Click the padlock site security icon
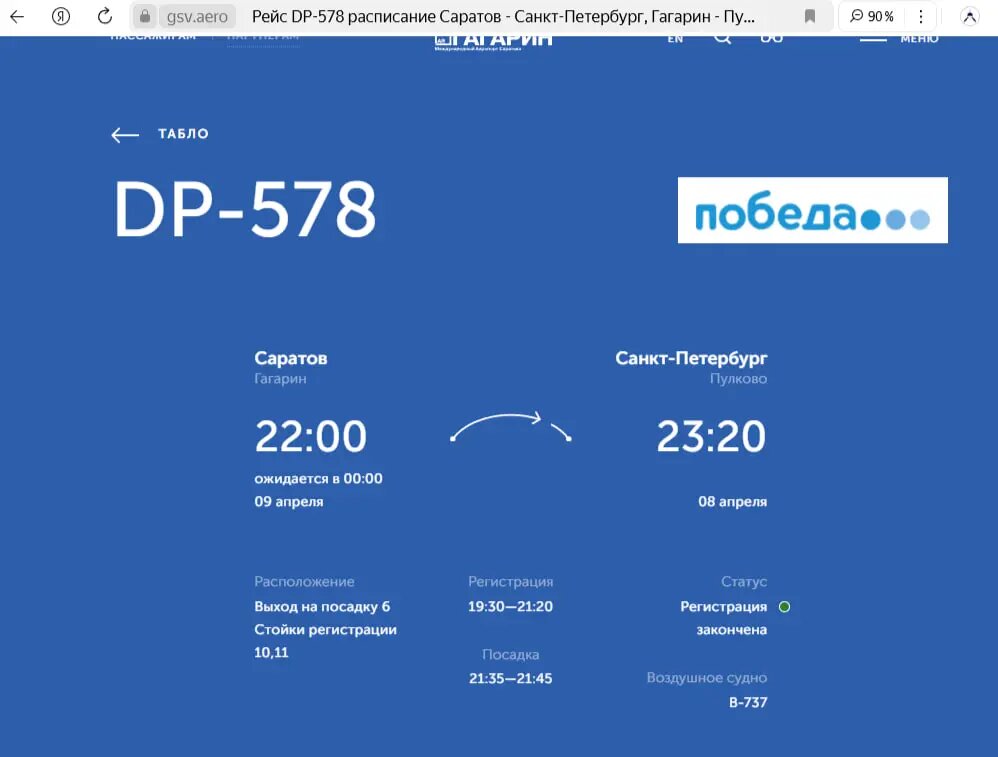 [145, 17]
